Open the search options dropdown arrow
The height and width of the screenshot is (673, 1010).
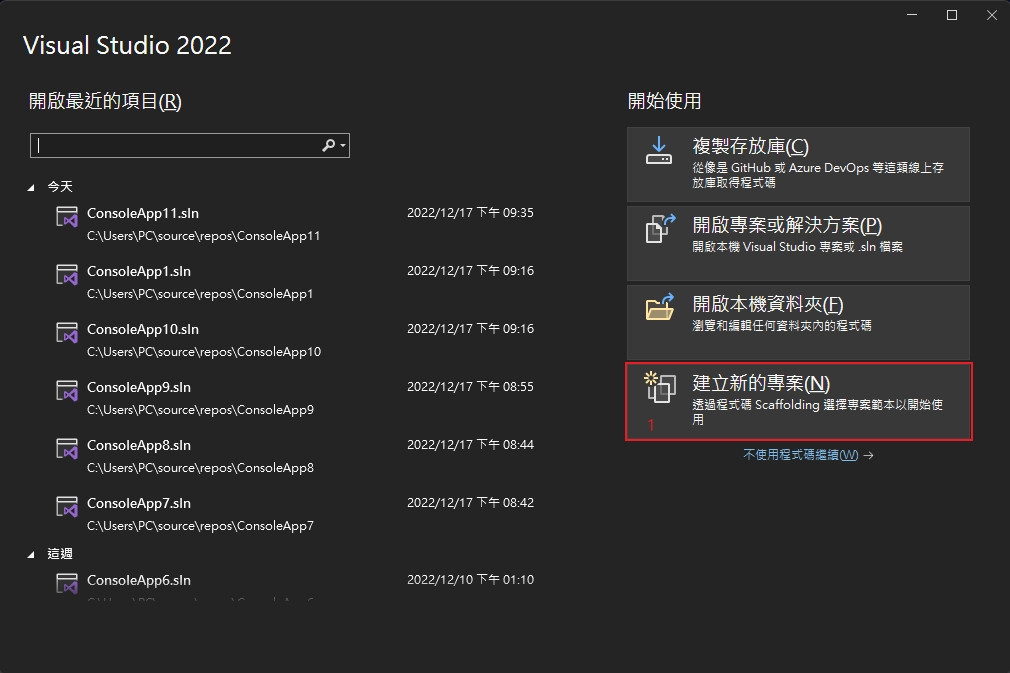(x=343, y=146)
